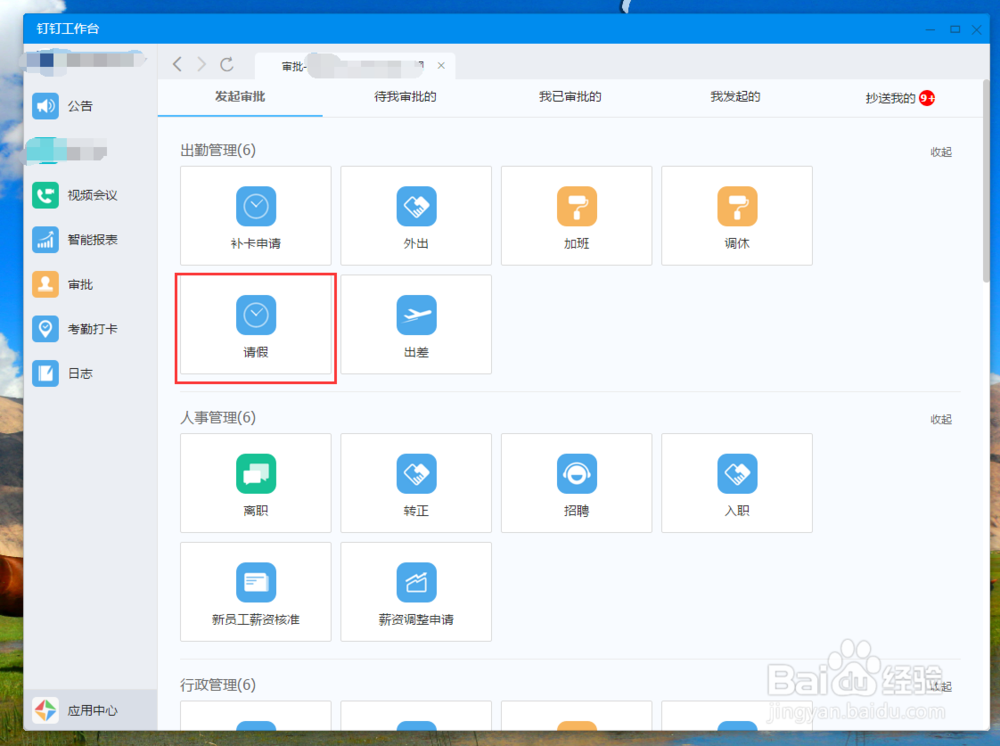
Task: Open the 新员工薪资核准 form
Action: (x=256, y=591)
